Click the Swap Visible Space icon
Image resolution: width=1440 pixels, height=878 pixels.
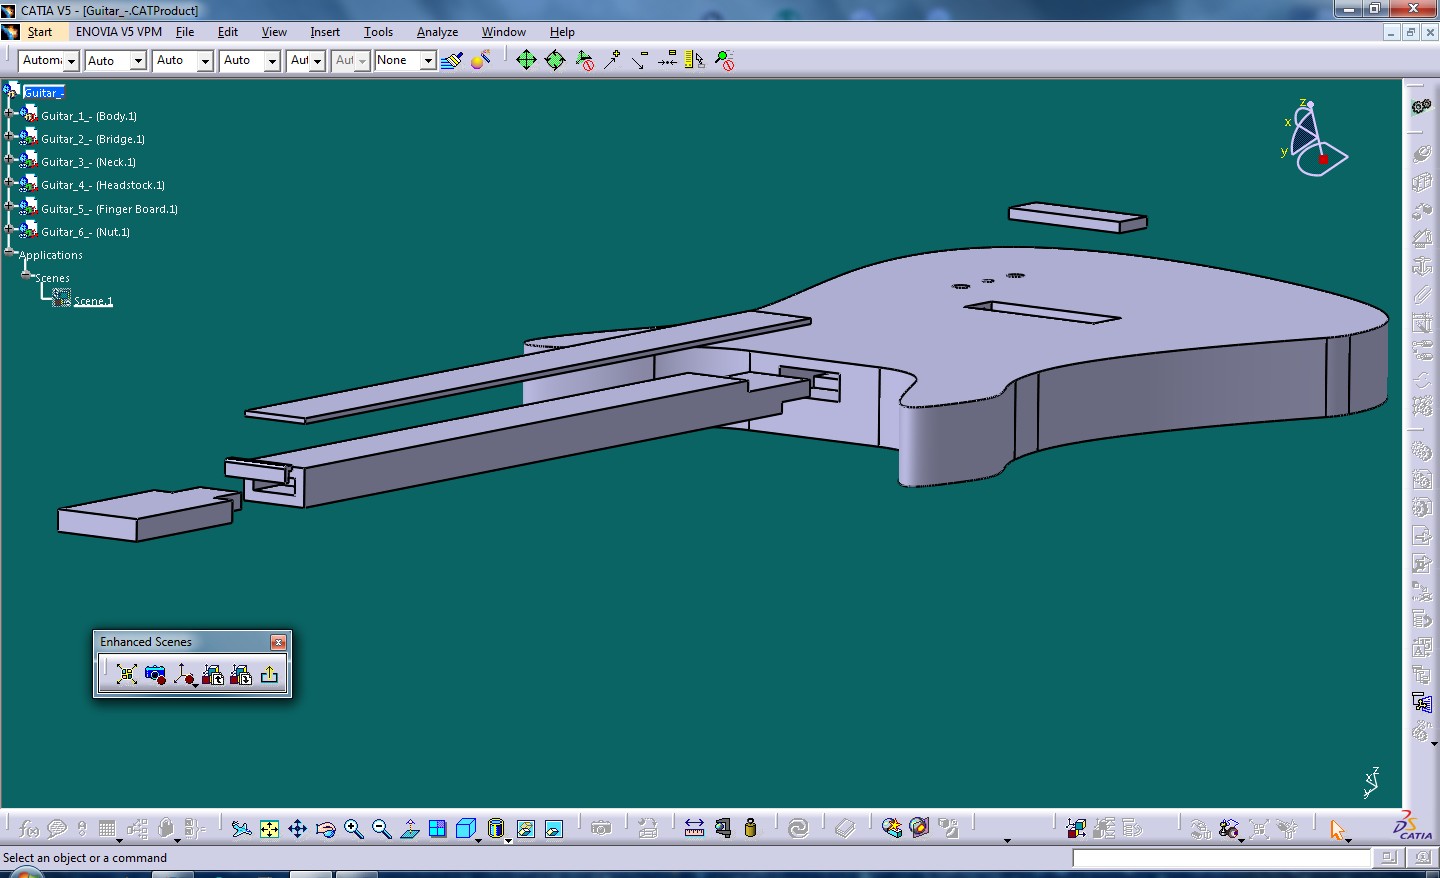point(553,829)
